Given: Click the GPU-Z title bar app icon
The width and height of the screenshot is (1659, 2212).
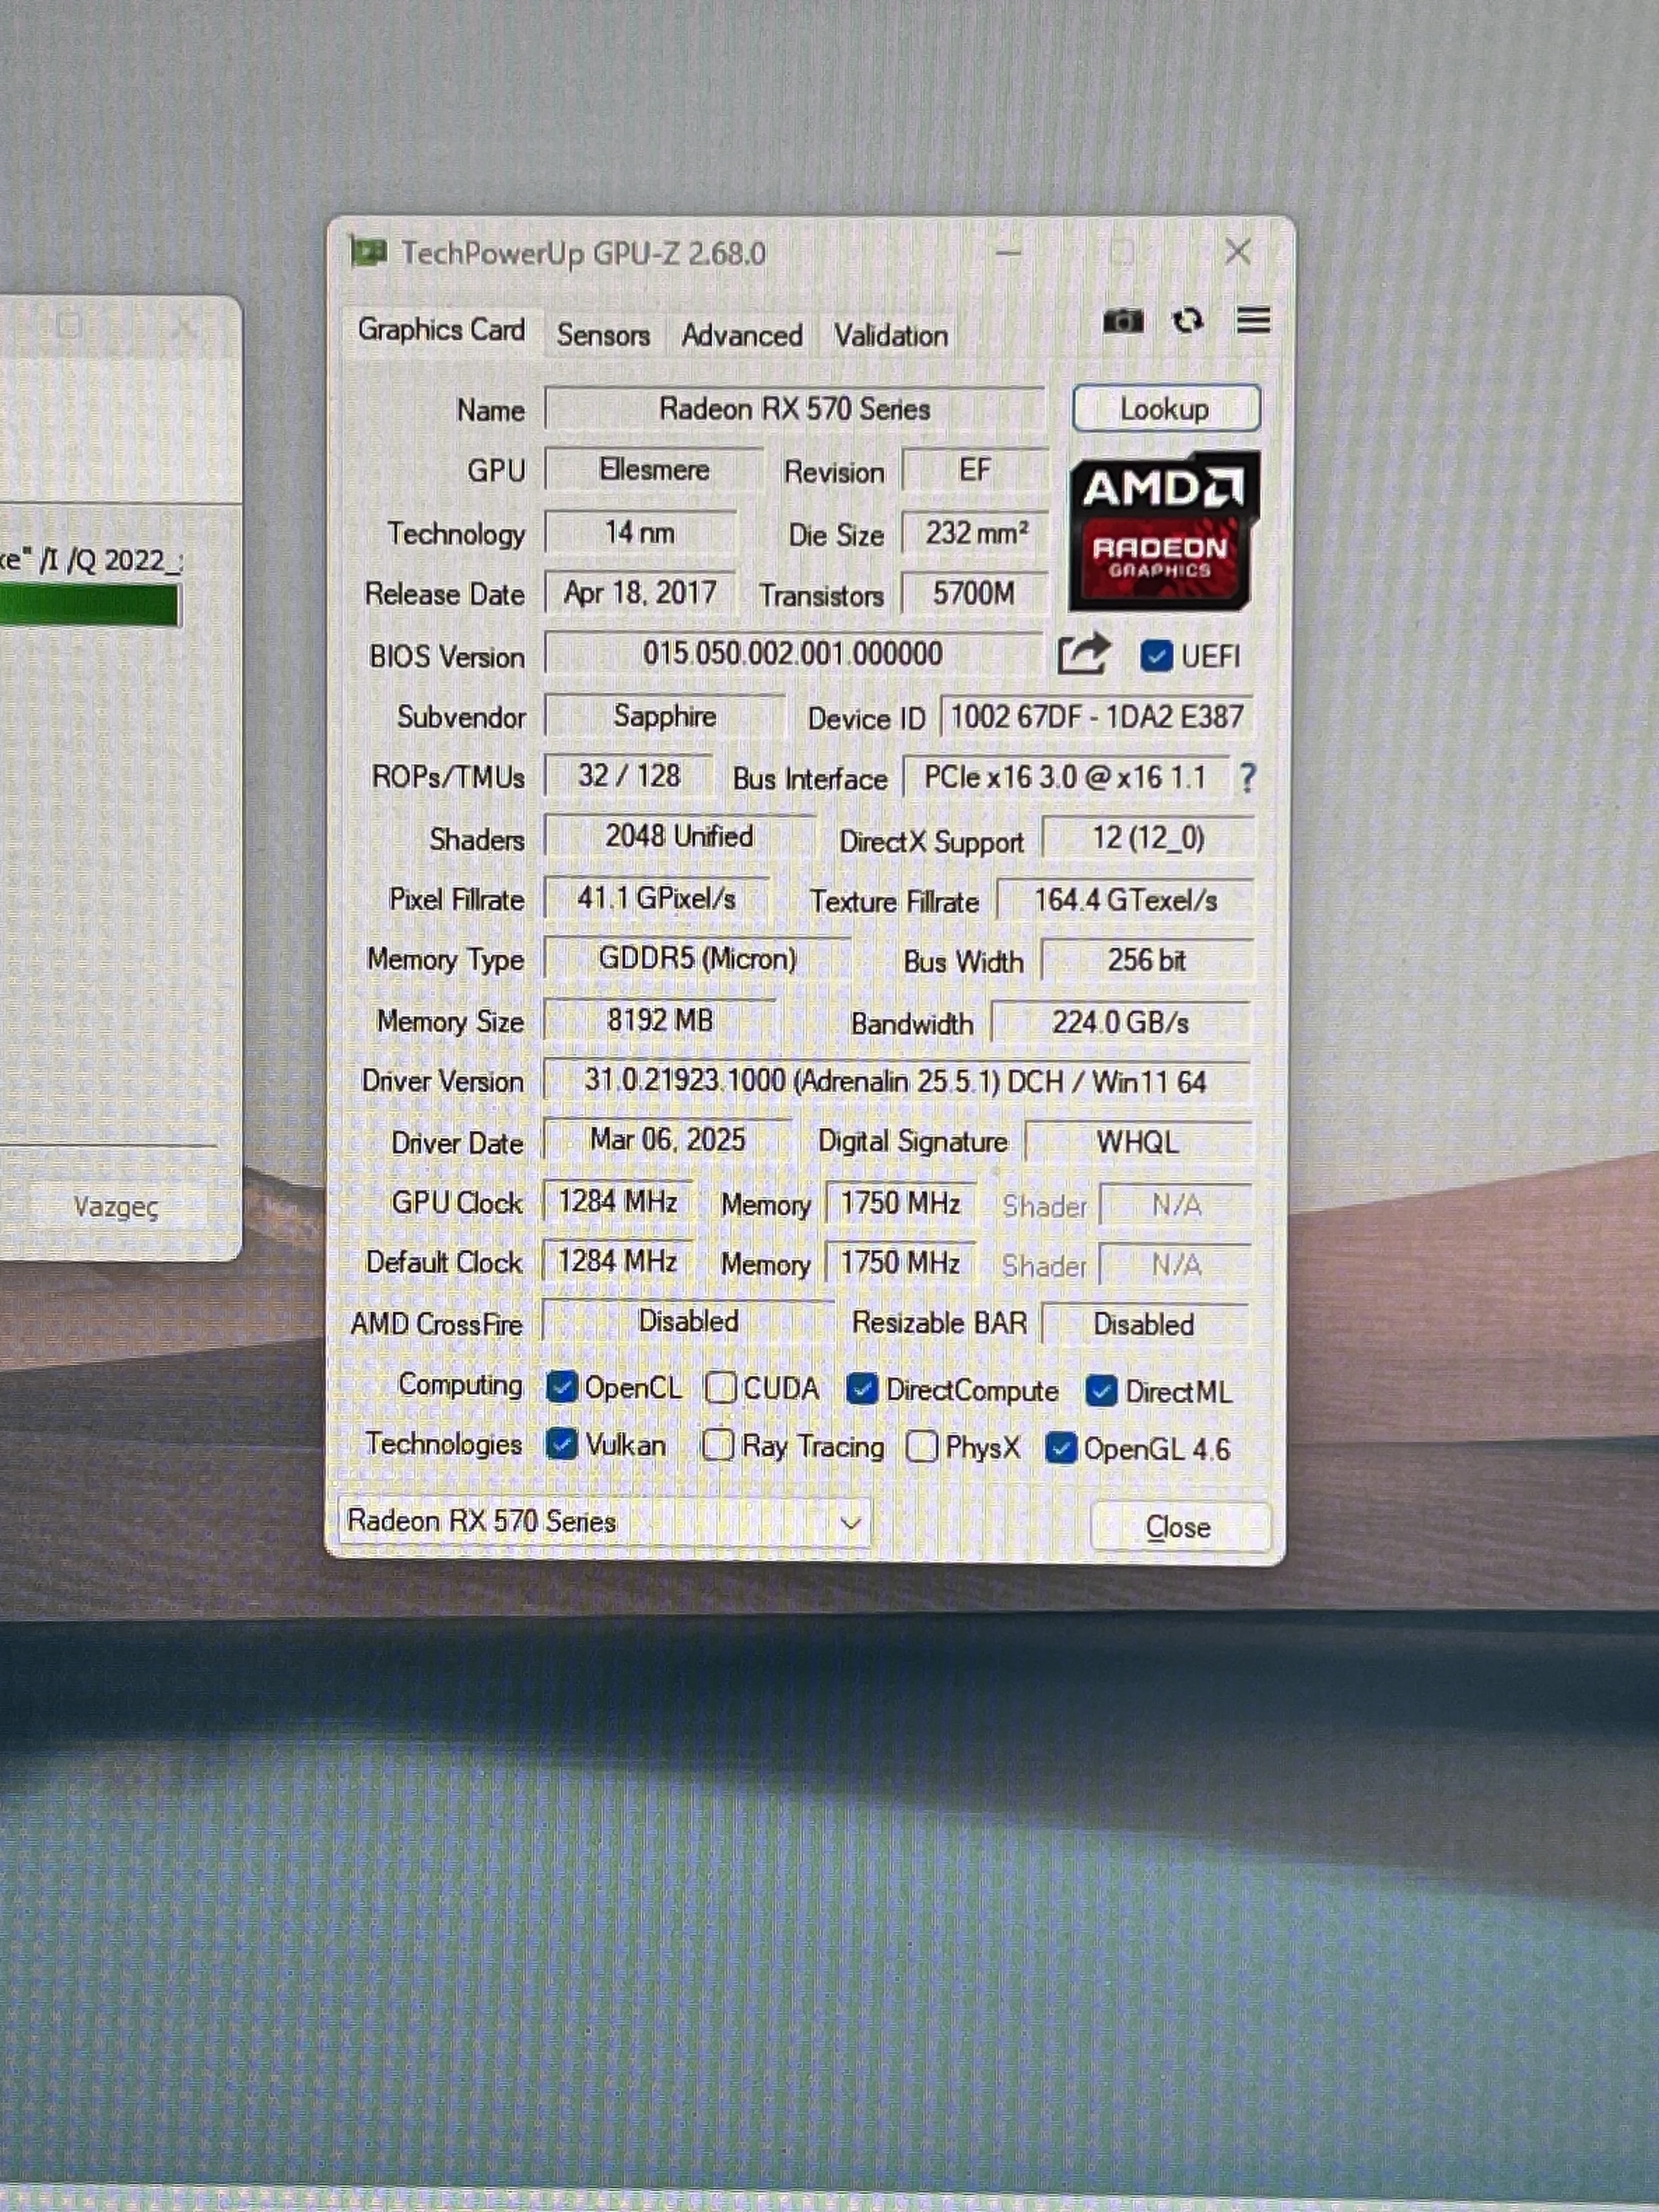Looking at the screenshot, I should point(367,252).
